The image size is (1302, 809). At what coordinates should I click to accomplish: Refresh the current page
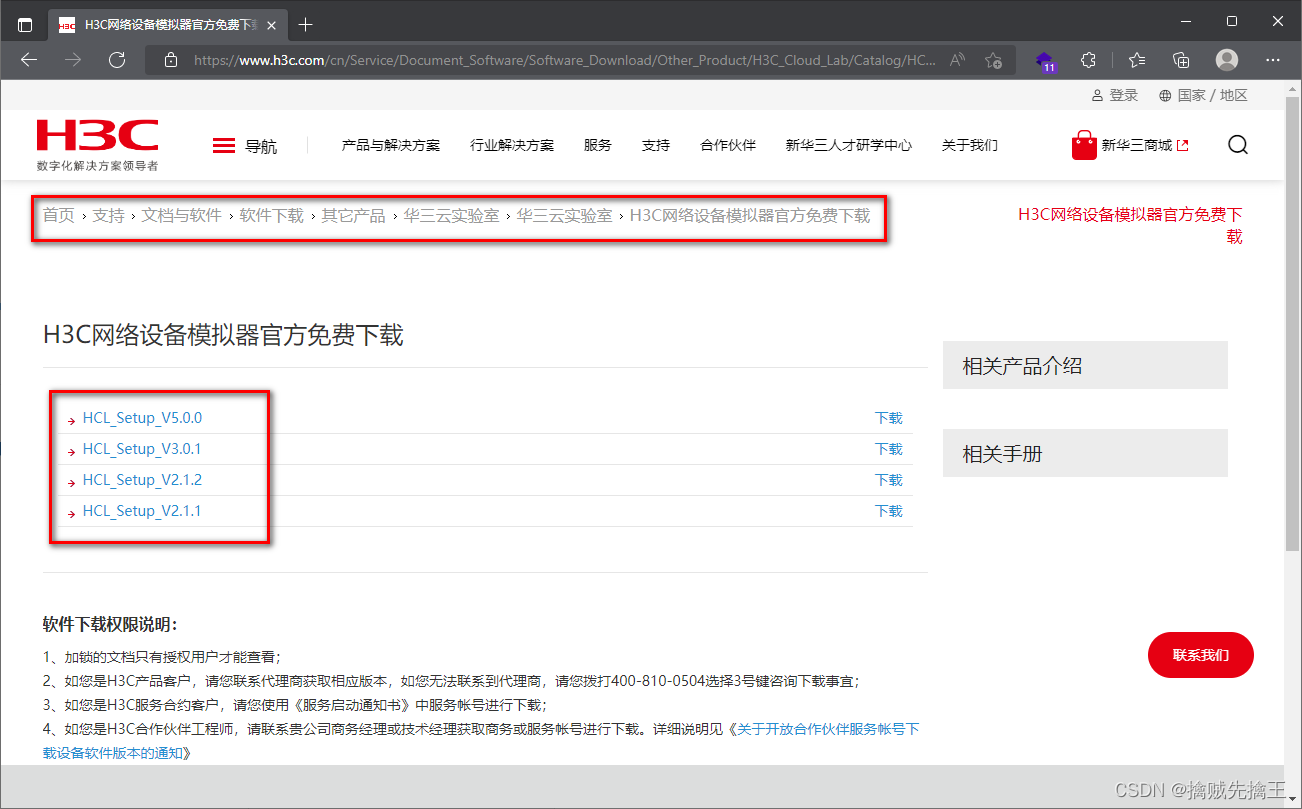tap(117, 60)
